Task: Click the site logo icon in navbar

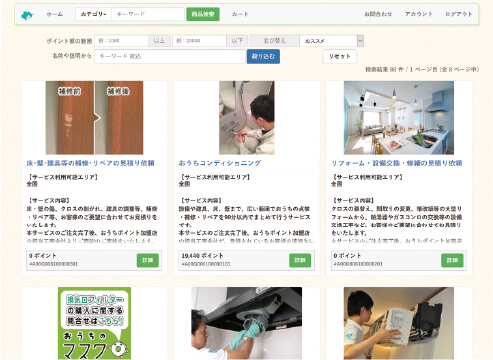Action: [27, 15]
